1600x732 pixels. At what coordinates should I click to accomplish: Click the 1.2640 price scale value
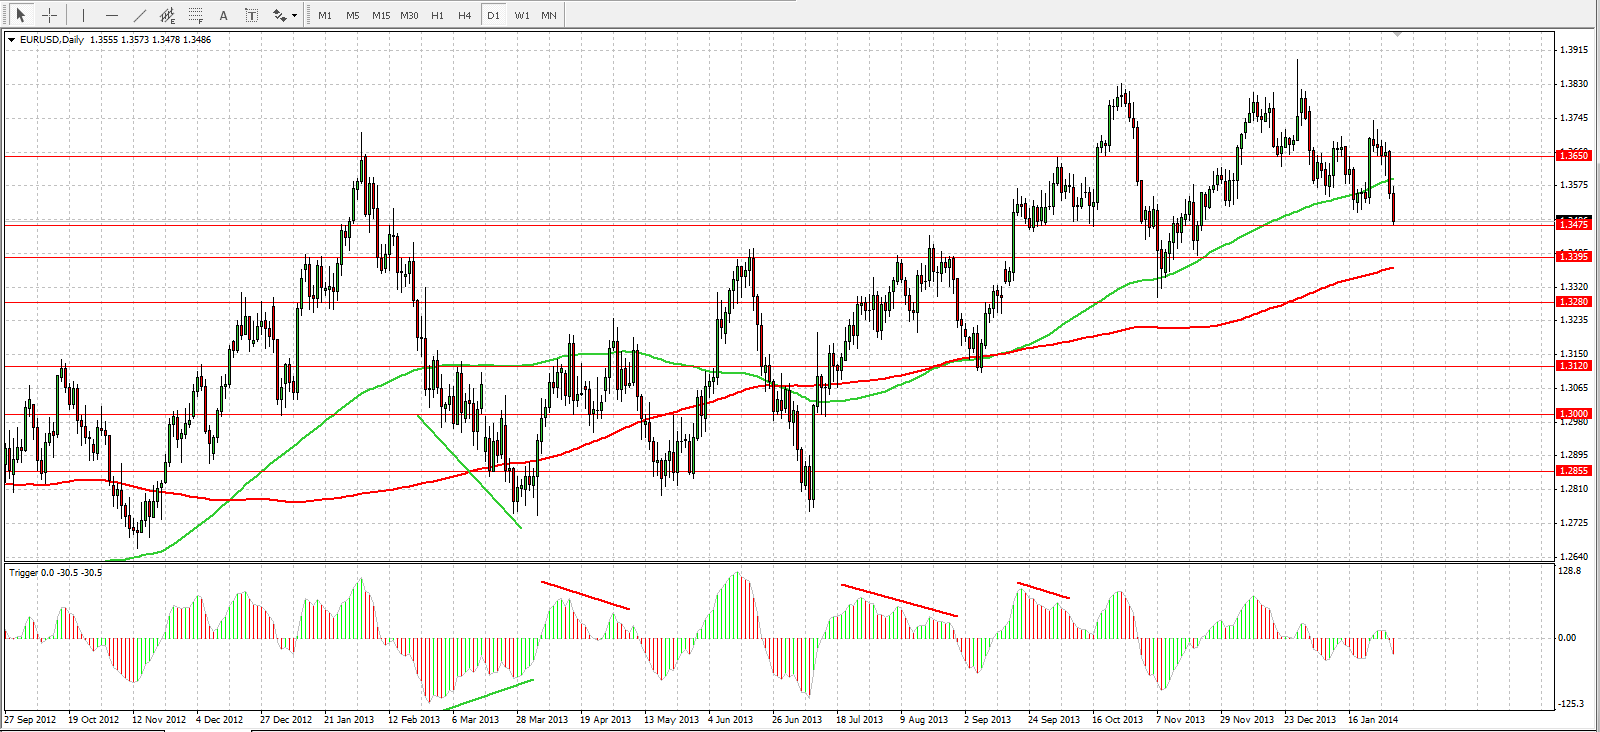(1574, 557)
